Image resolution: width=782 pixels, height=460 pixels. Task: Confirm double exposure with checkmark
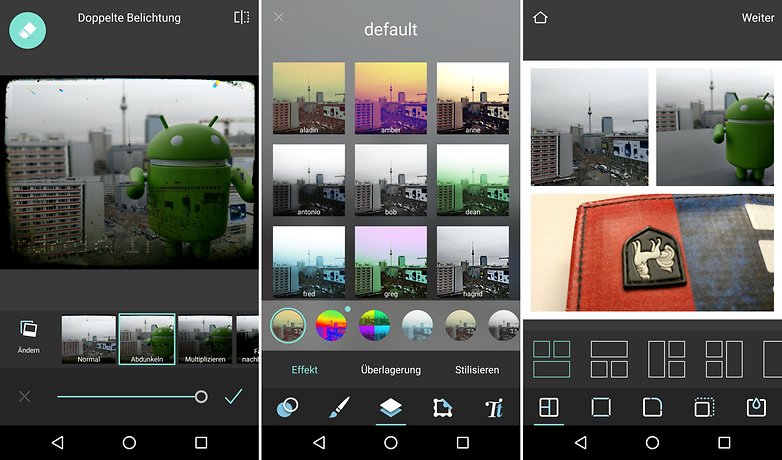coord(233,397)
